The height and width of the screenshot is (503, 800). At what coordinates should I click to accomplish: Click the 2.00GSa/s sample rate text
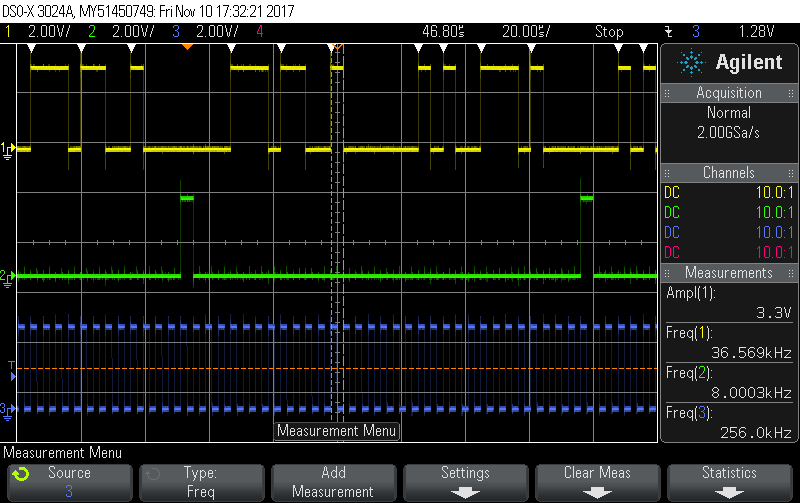(729, 133)
